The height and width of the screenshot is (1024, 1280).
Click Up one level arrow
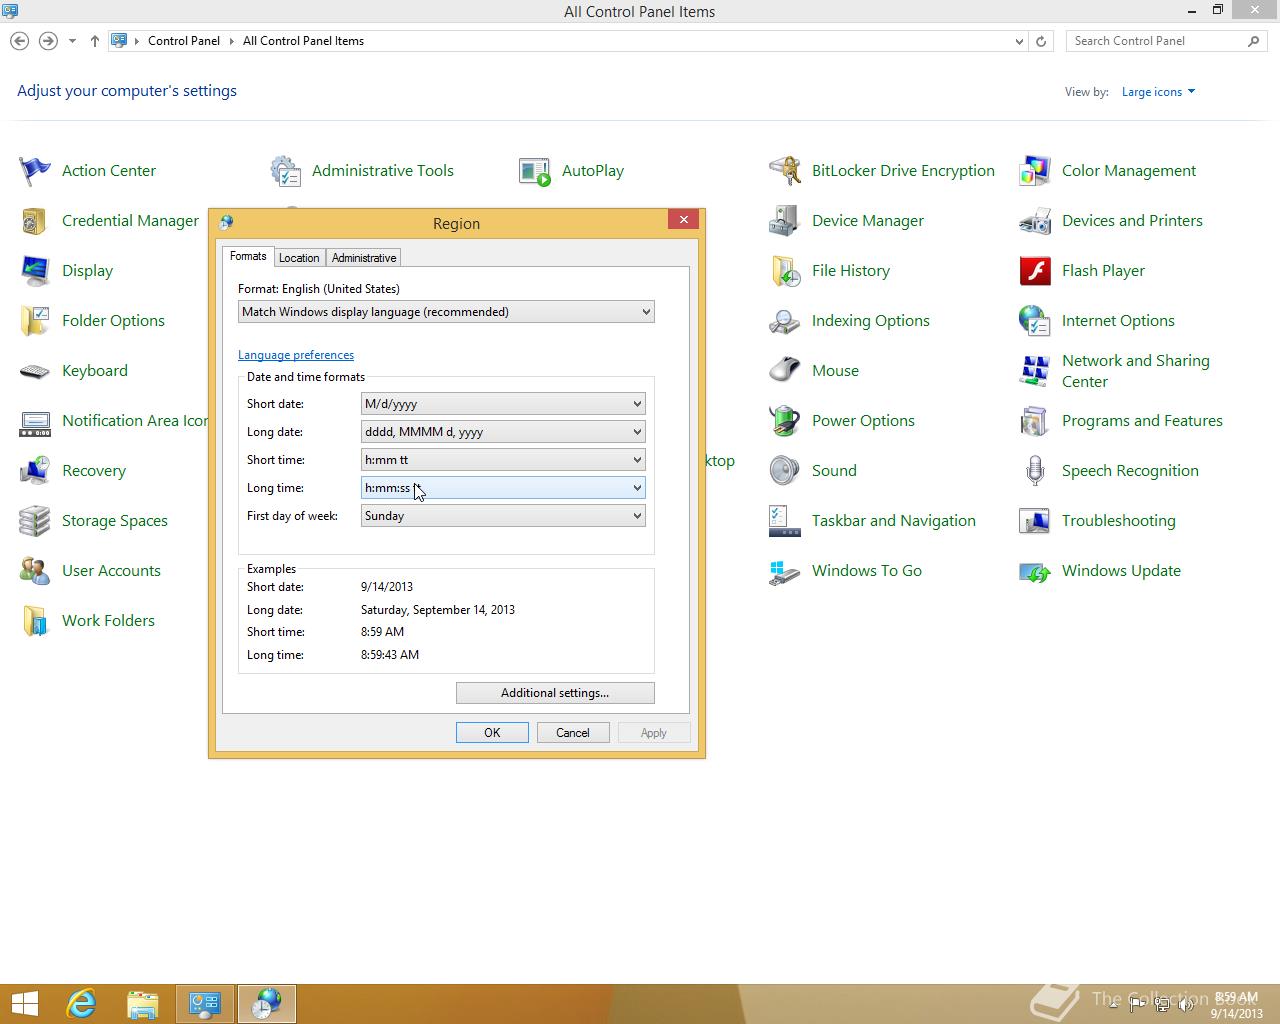coord(95,41)
